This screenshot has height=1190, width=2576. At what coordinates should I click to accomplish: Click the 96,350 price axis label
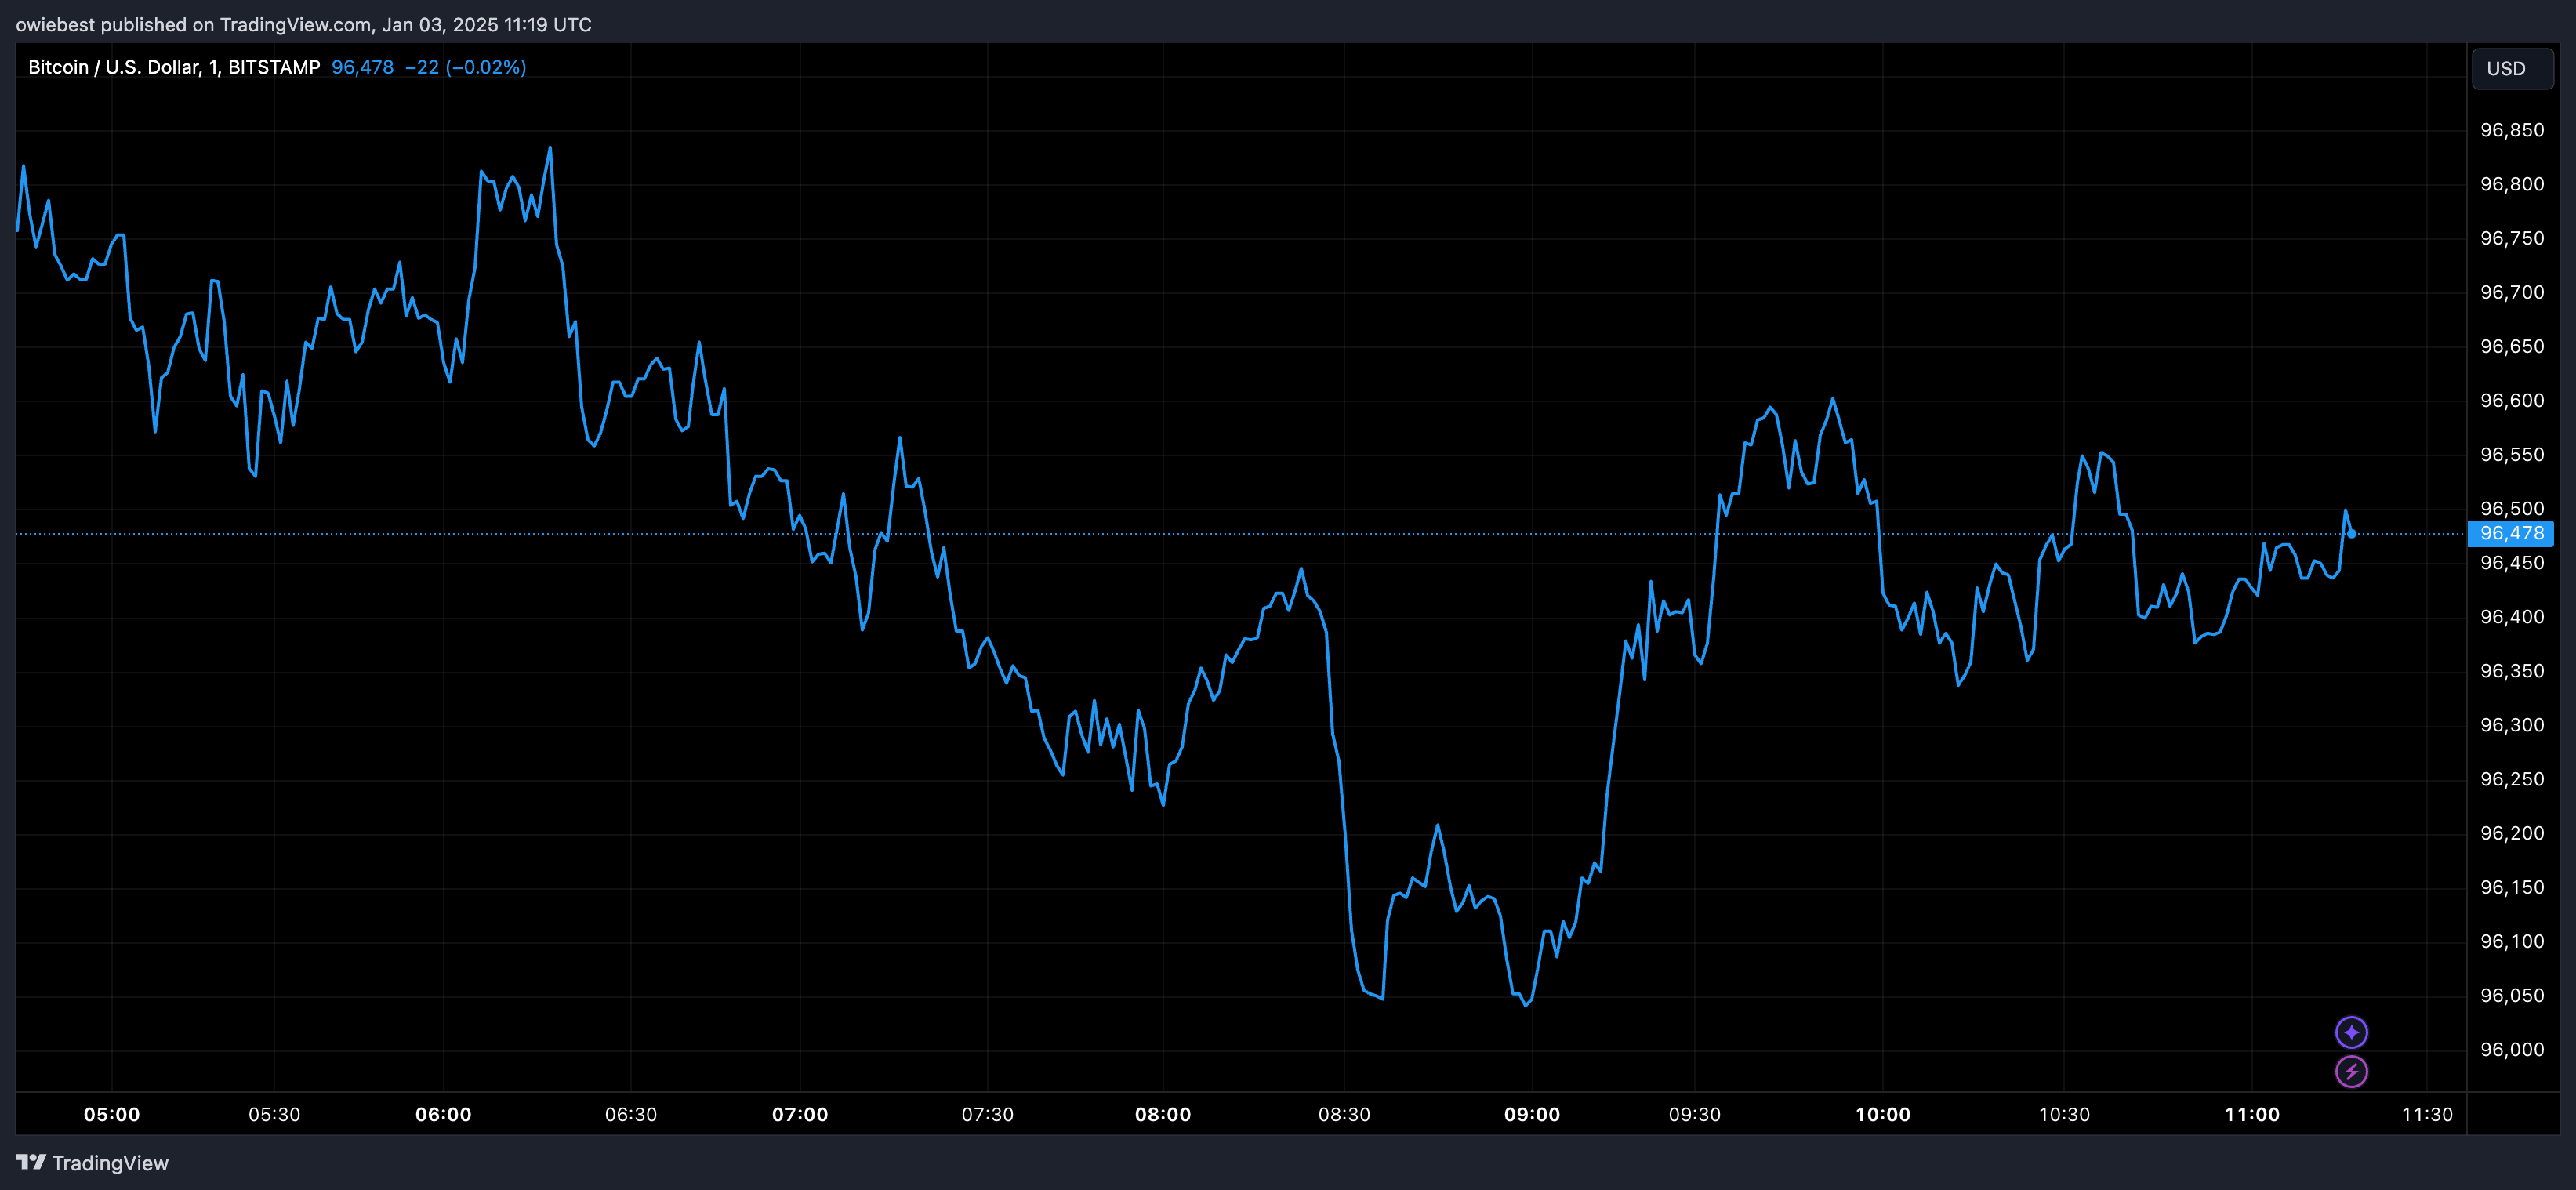pyautogui.click(x=2512, y=670)
